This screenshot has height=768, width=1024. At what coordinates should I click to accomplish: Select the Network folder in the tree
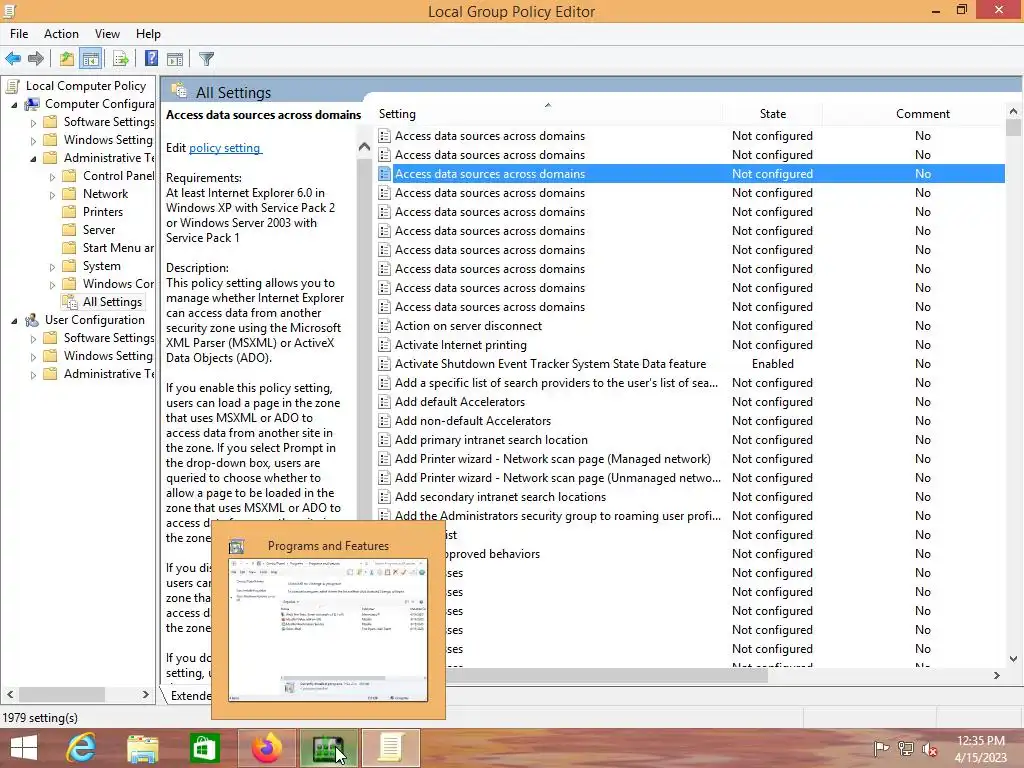(x=105, y=194)
